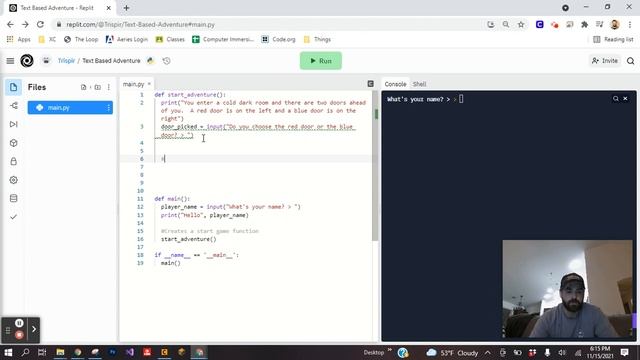Close the main.py editor tab
The image size is (640, 360).
[x=149, y=84]
